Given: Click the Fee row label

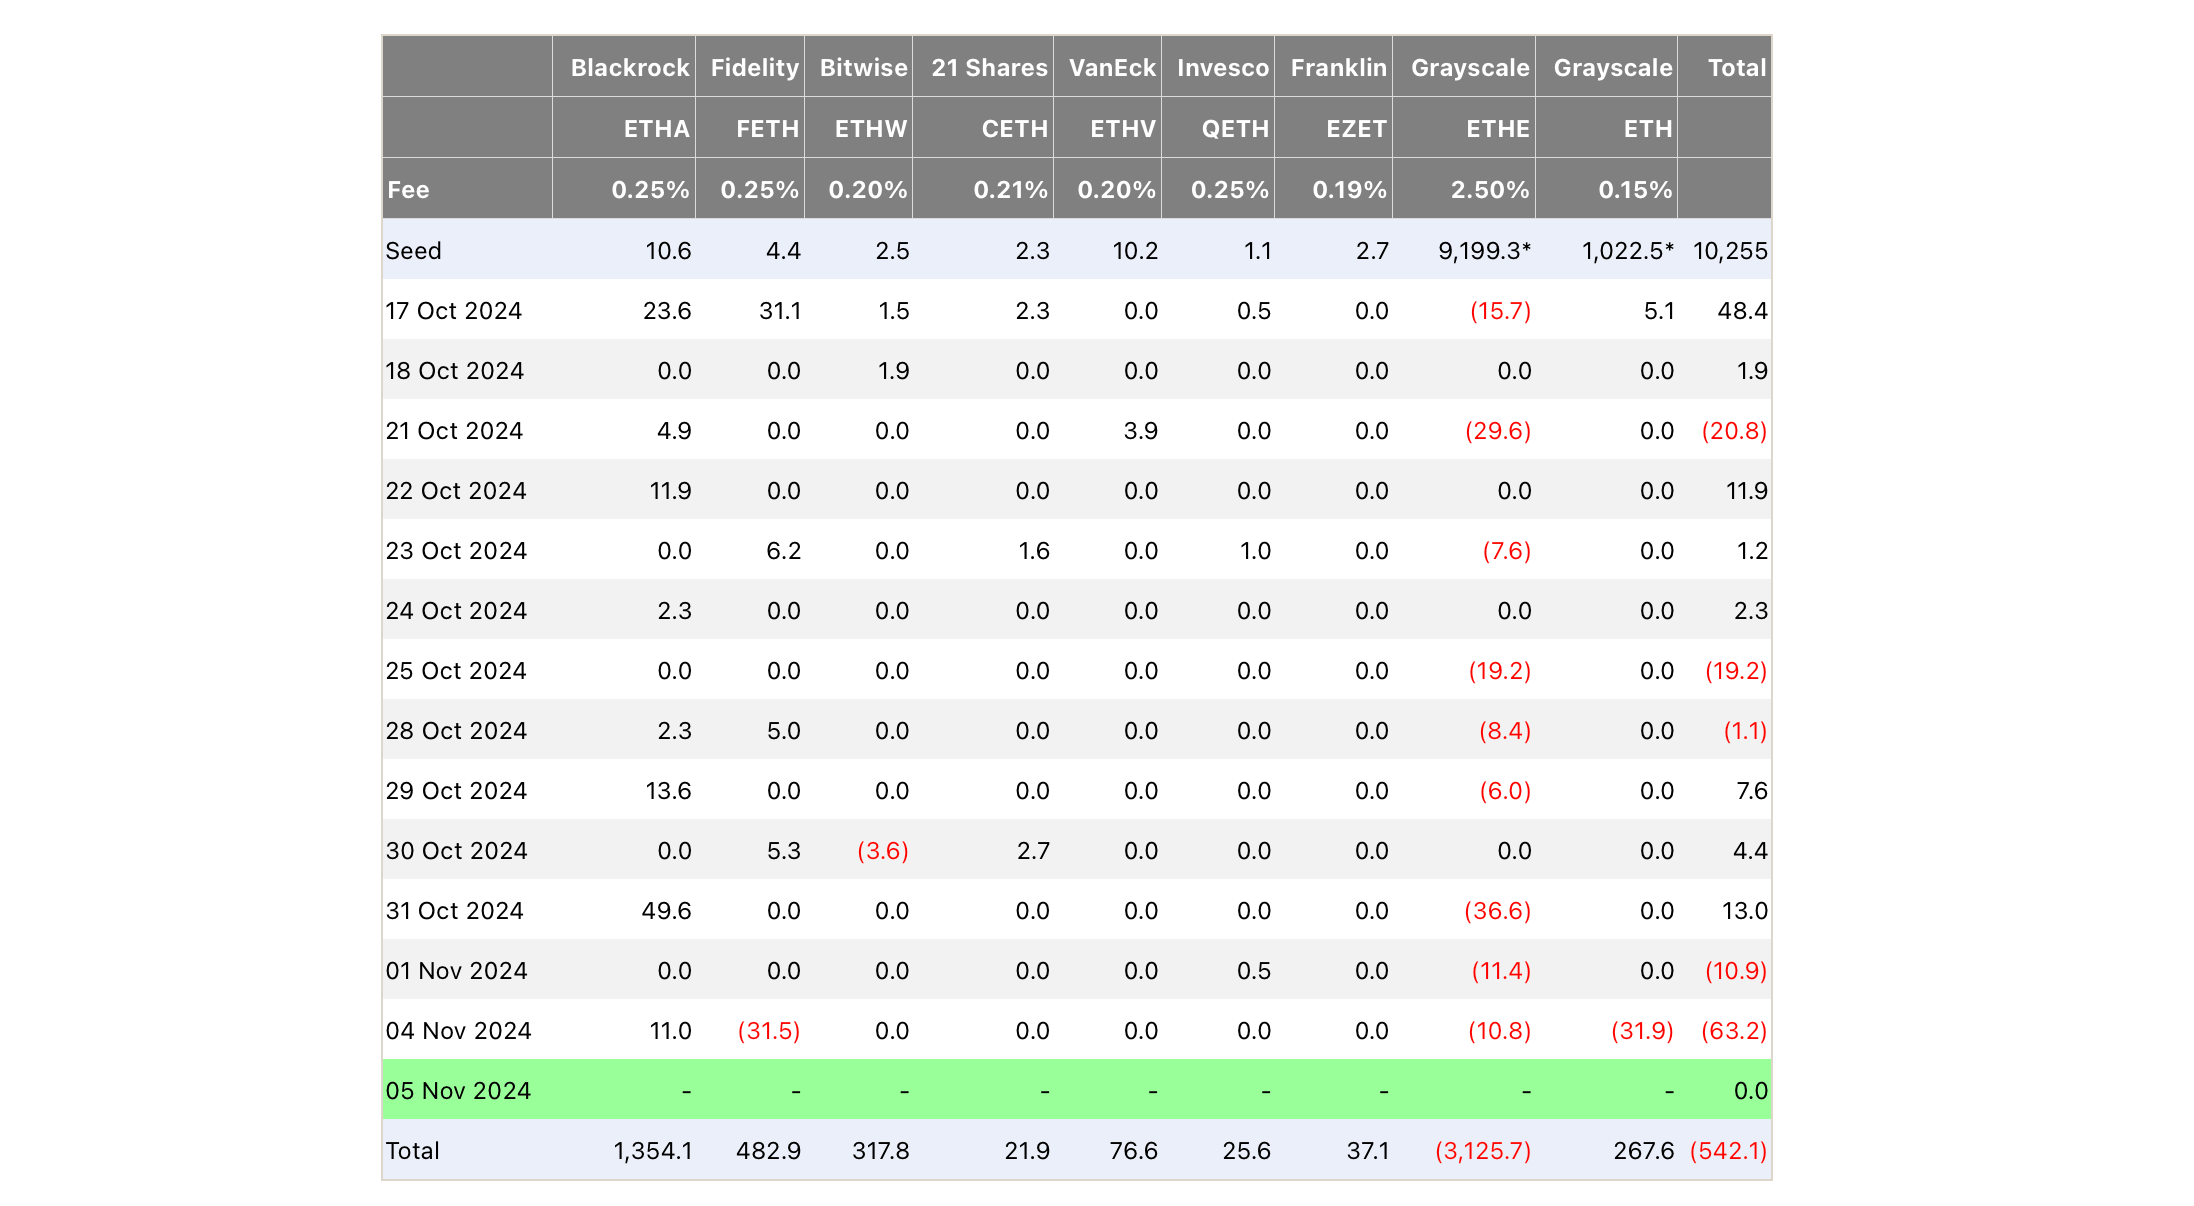Looking at the screenshot, I should tap(408, 190).
